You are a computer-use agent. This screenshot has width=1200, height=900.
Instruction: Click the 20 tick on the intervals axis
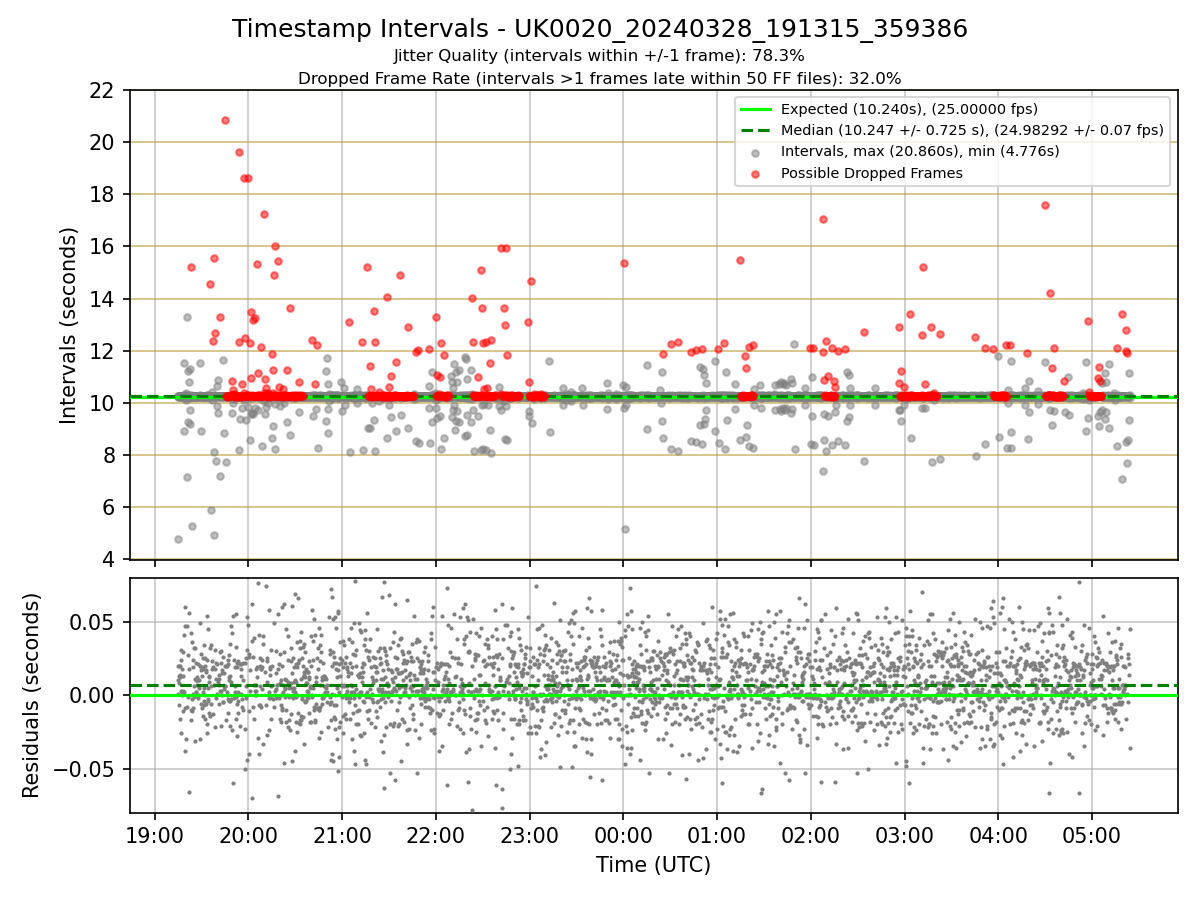[102, 142]
